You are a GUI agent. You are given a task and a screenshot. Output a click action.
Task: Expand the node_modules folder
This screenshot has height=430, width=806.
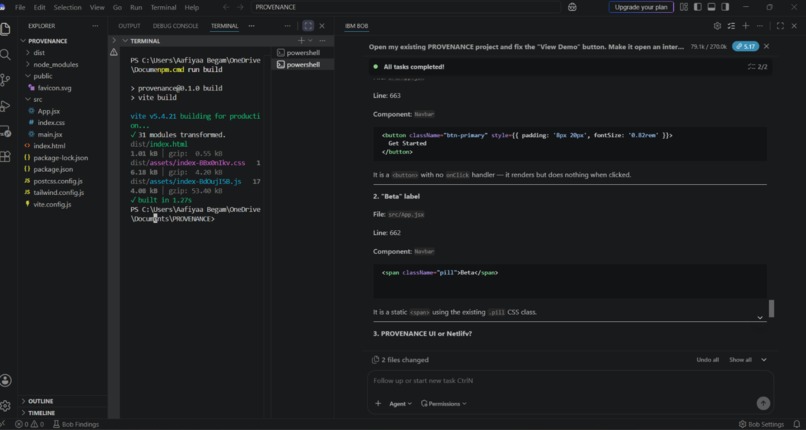[56, 64]
